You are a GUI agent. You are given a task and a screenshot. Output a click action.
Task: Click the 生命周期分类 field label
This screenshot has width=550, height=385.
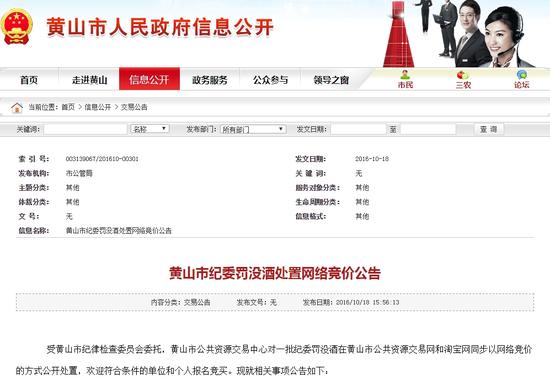317,202
